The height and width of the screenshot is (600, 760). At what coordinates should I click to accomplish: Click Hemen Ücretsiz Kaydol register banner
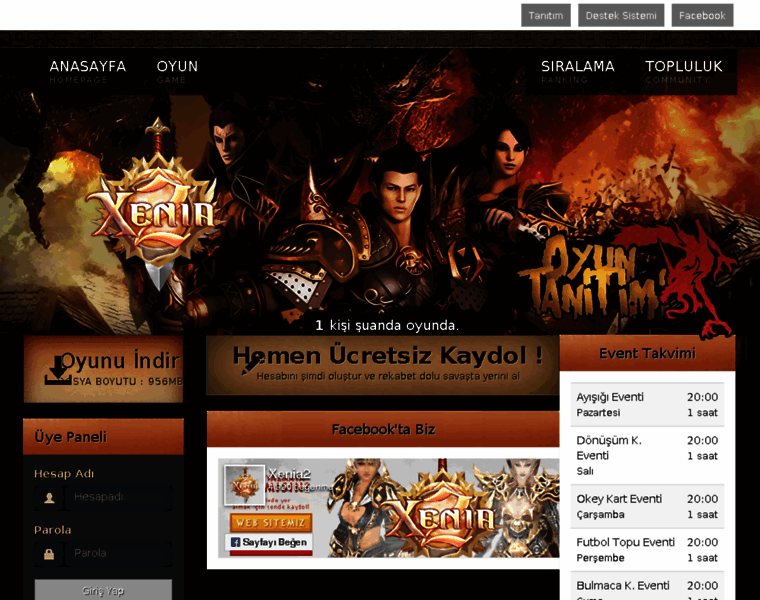tap(383, 365)
